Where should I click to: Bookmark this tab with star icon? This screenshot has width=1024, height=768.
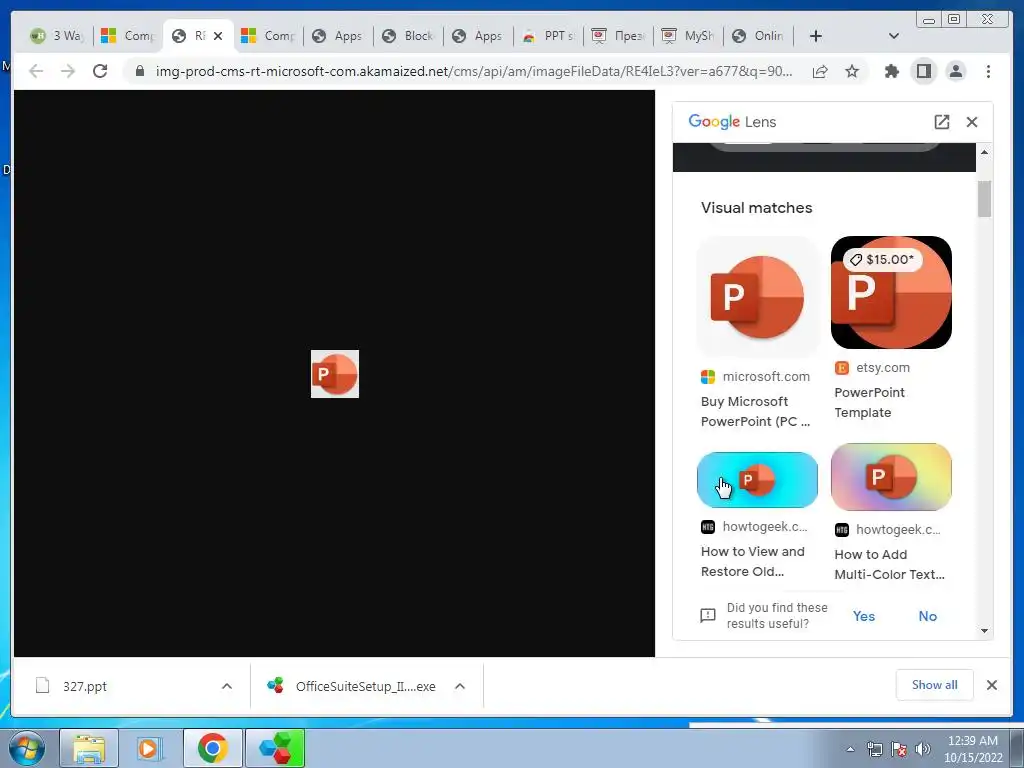(x=852, y=71)
